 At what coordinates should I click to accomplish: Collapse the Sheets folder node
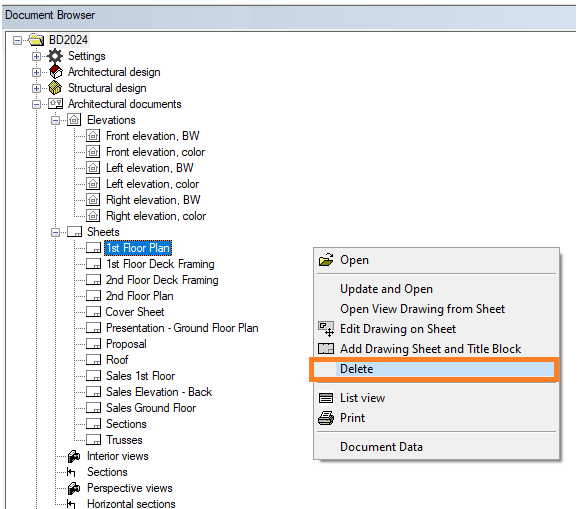point(55,232)
